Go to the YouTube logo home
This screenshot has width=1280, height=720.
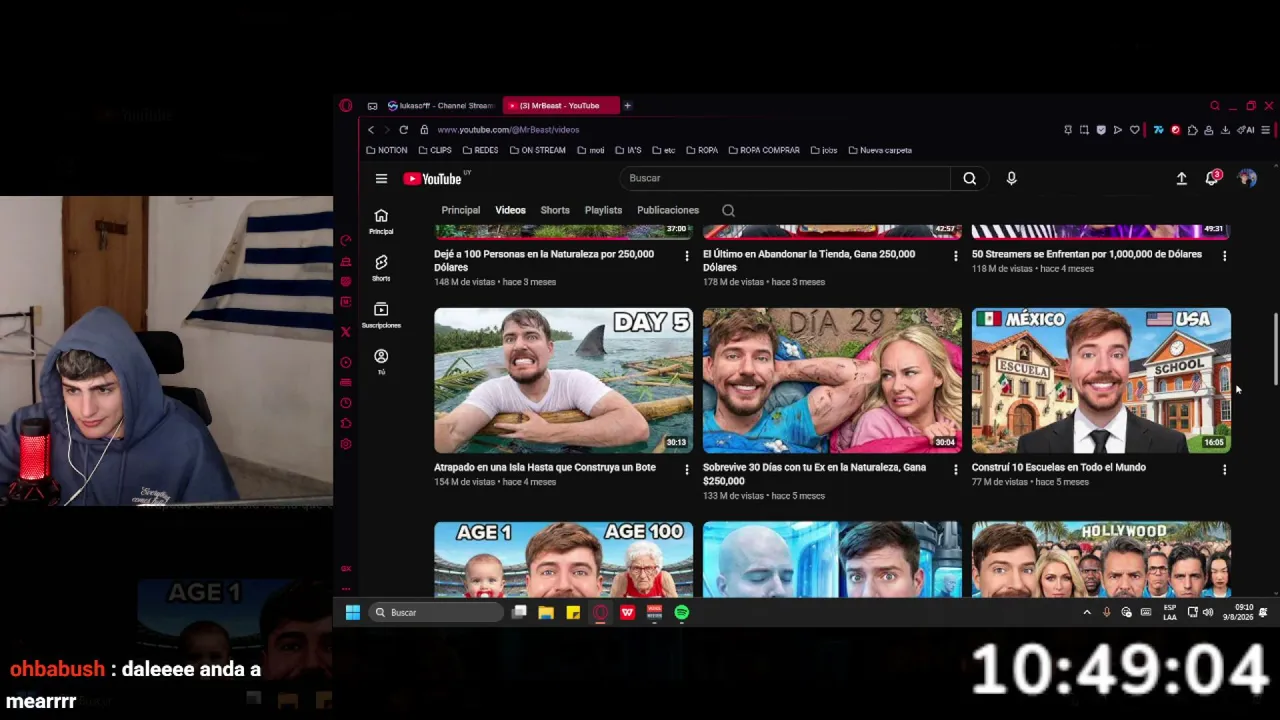[433, 179]
